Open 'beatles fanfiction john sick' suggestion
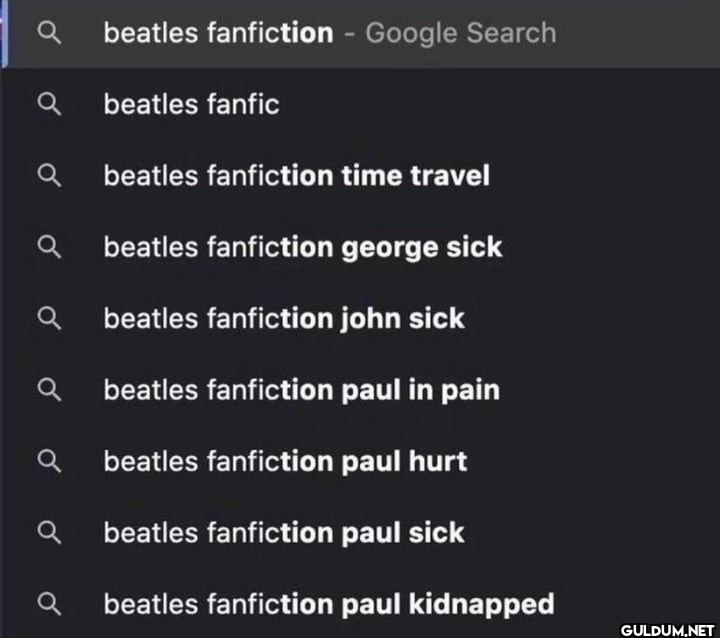The image size is (720, 638). 284,319
